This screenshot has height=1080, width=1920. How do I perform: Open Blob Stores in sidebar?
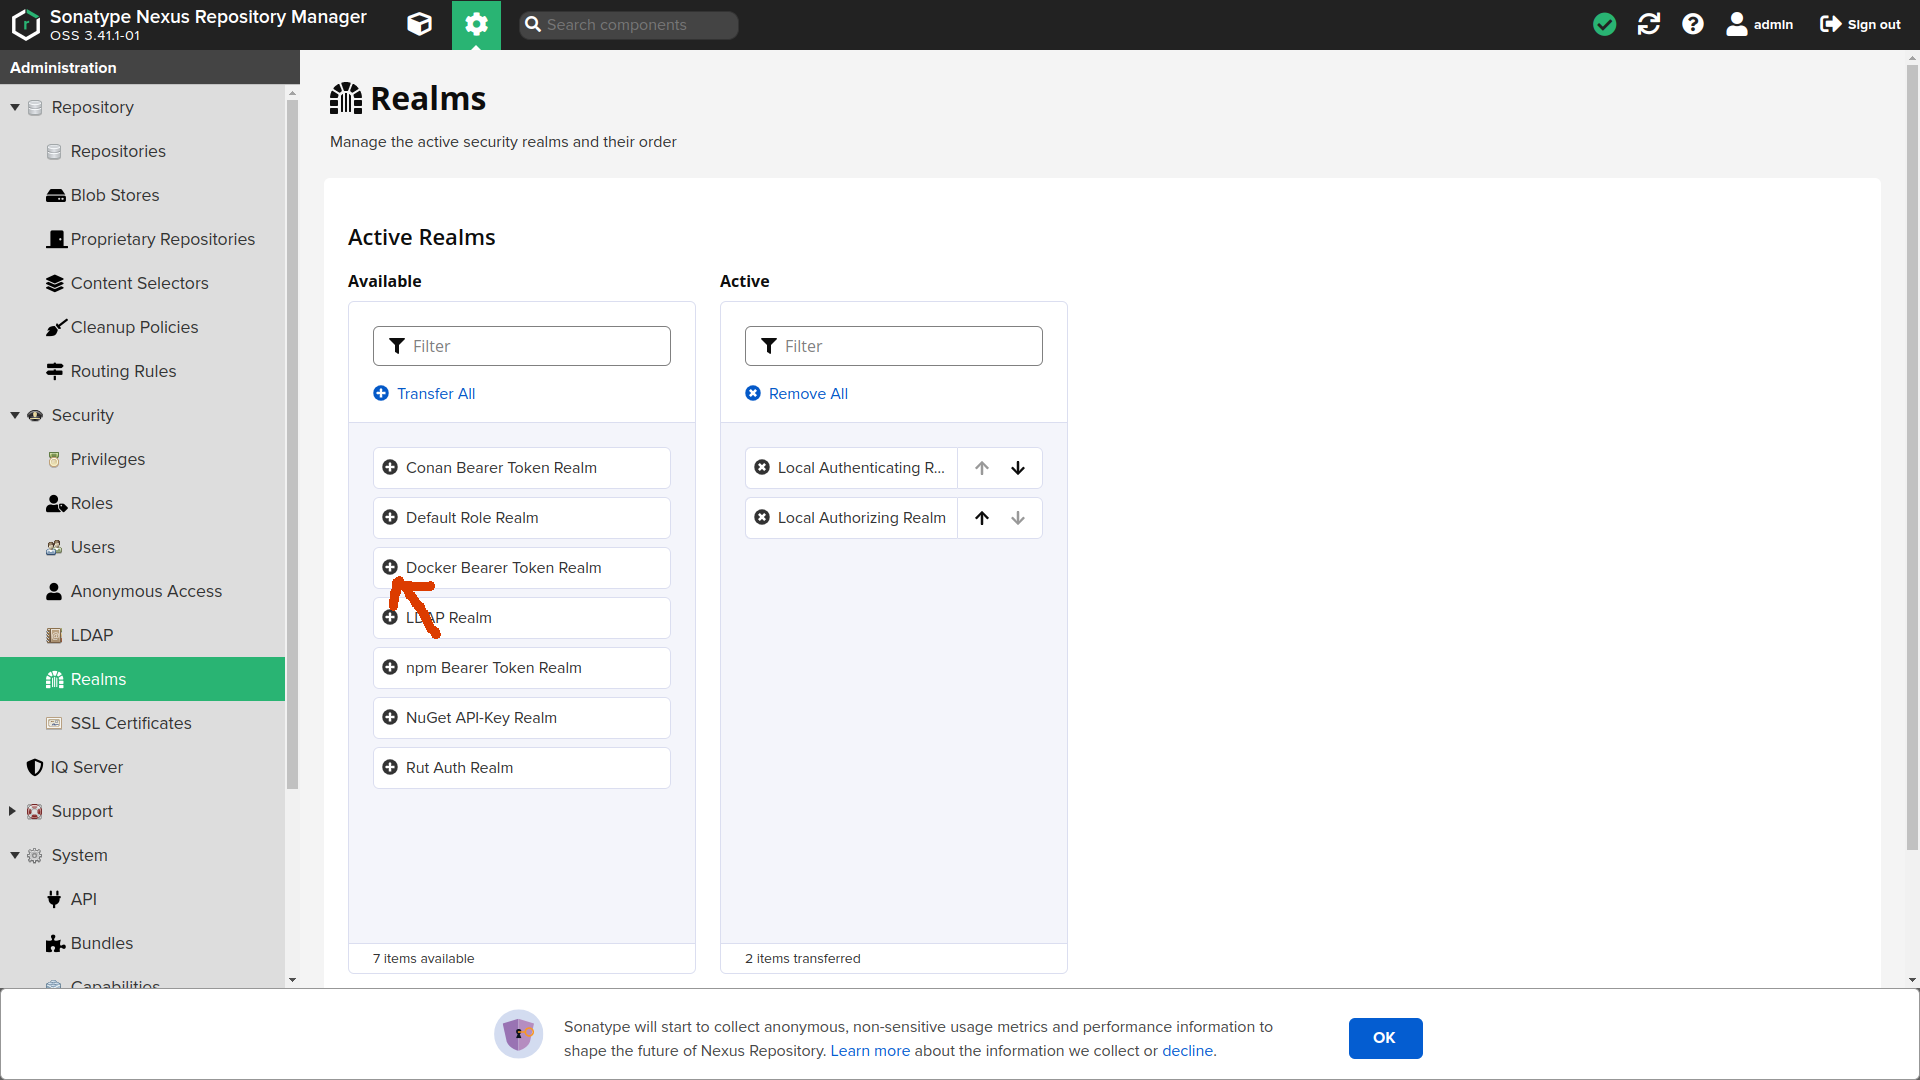coord(114,195)
